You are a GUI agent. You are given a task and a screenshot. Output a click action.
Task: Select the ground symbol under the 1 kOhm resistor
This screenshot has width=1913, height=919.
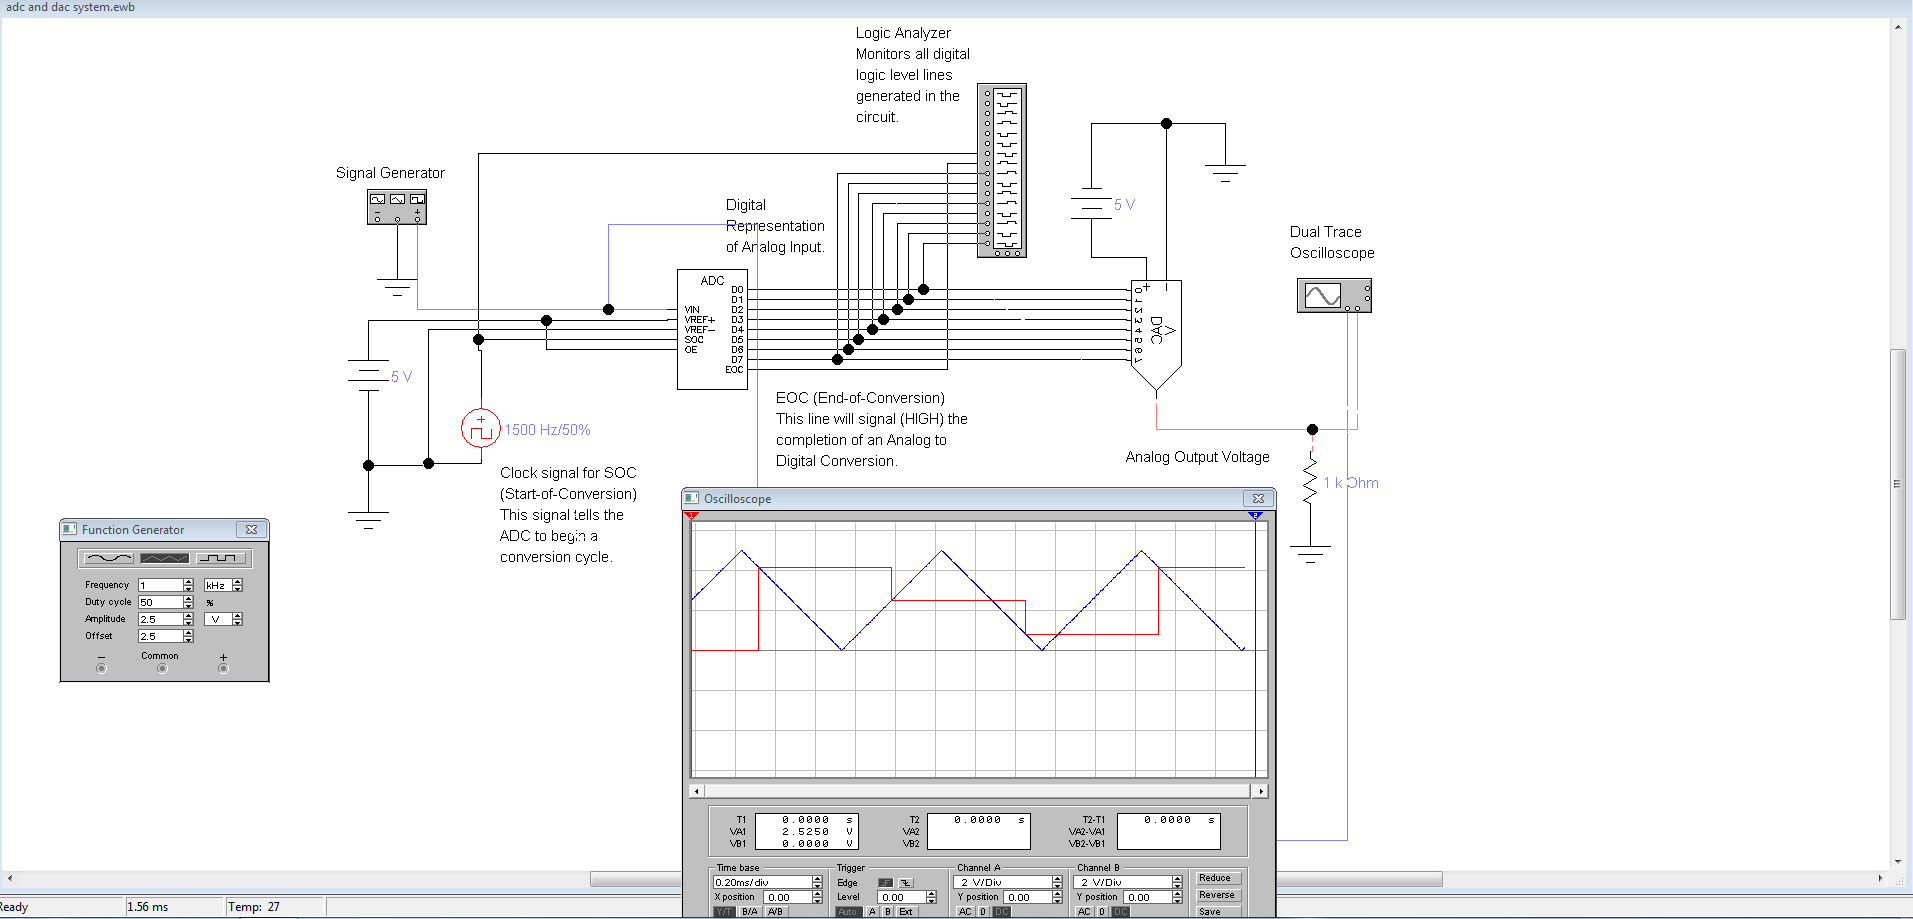coord(1310,555)
